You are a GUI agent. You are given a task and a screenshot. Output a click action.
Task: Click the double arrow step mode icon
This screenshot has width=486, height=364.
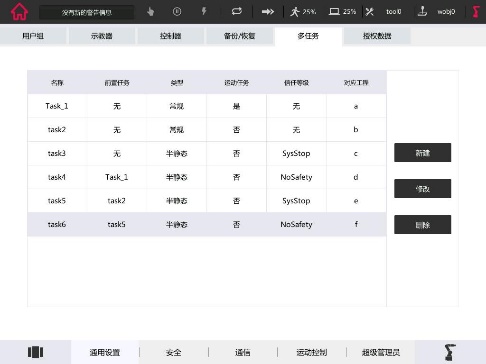pyautogui.click(x=268, y=12)
